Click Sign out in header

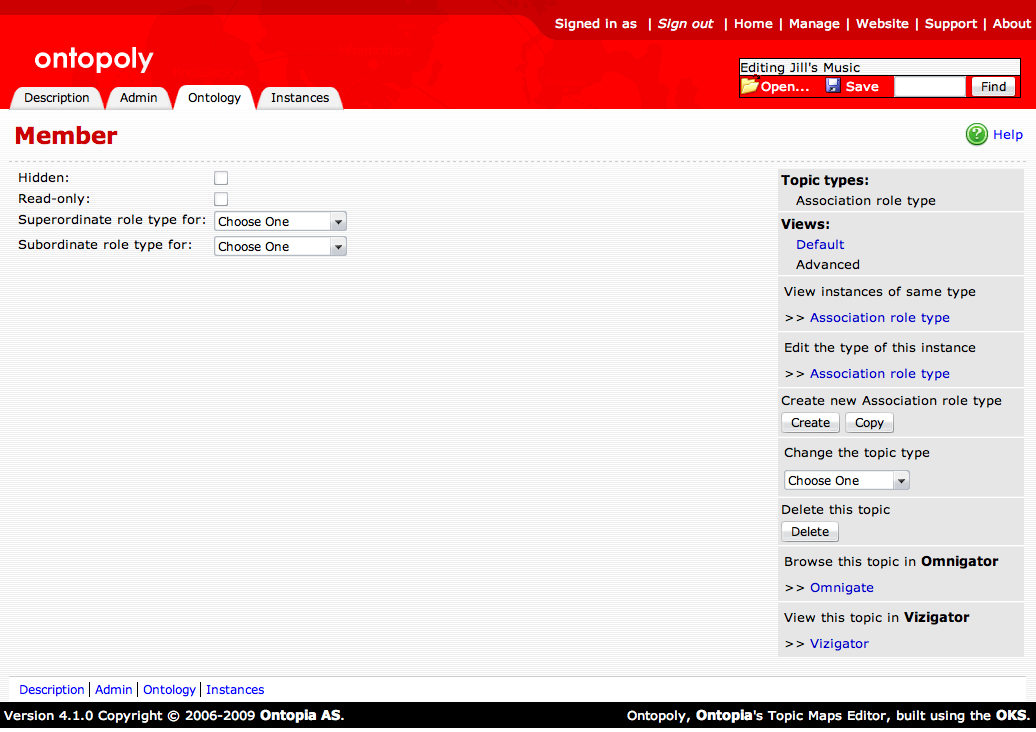[685, 24]
